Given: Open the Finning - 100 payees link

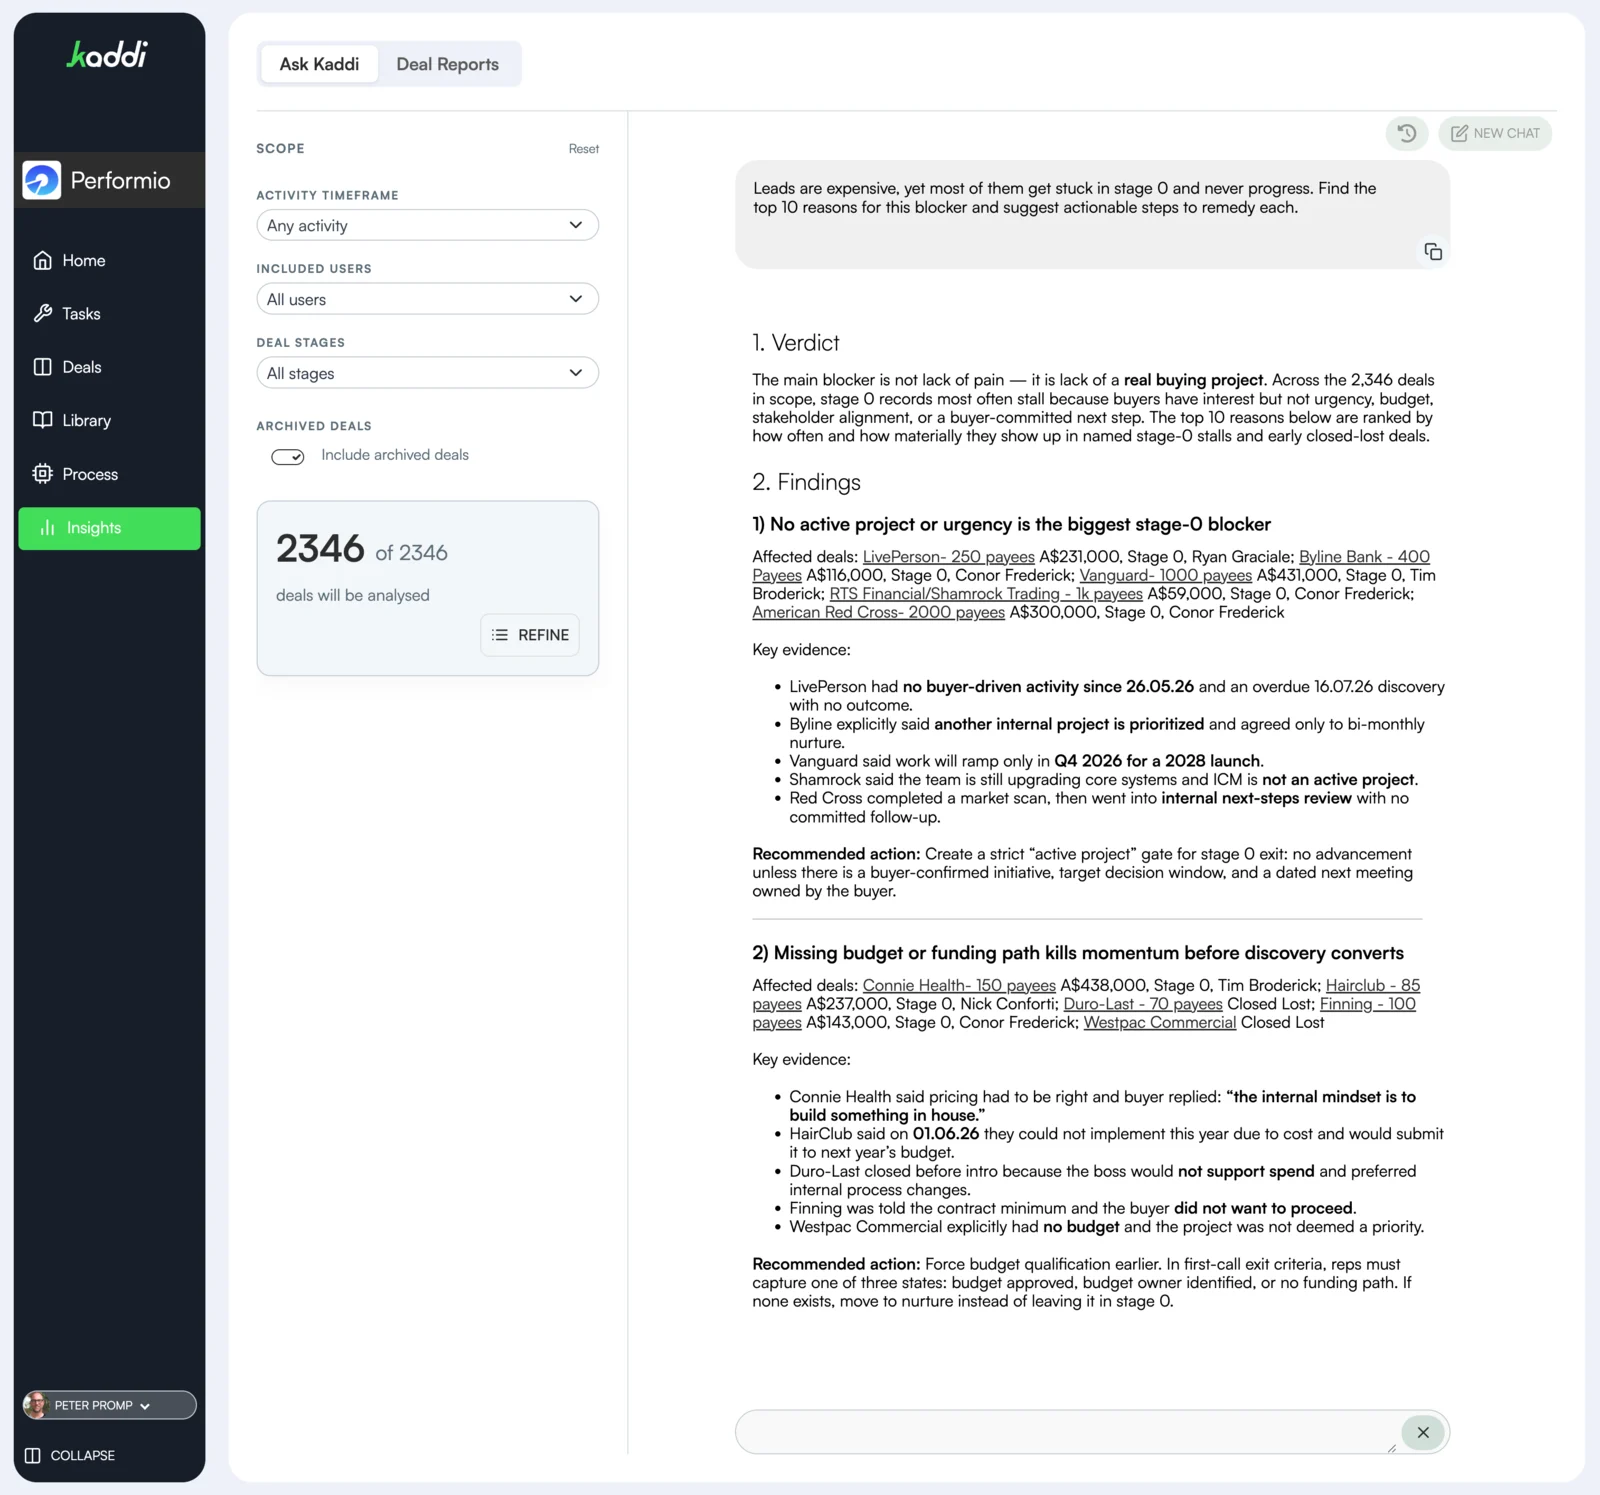Looking at the screenshot, I should 1367,1004.
